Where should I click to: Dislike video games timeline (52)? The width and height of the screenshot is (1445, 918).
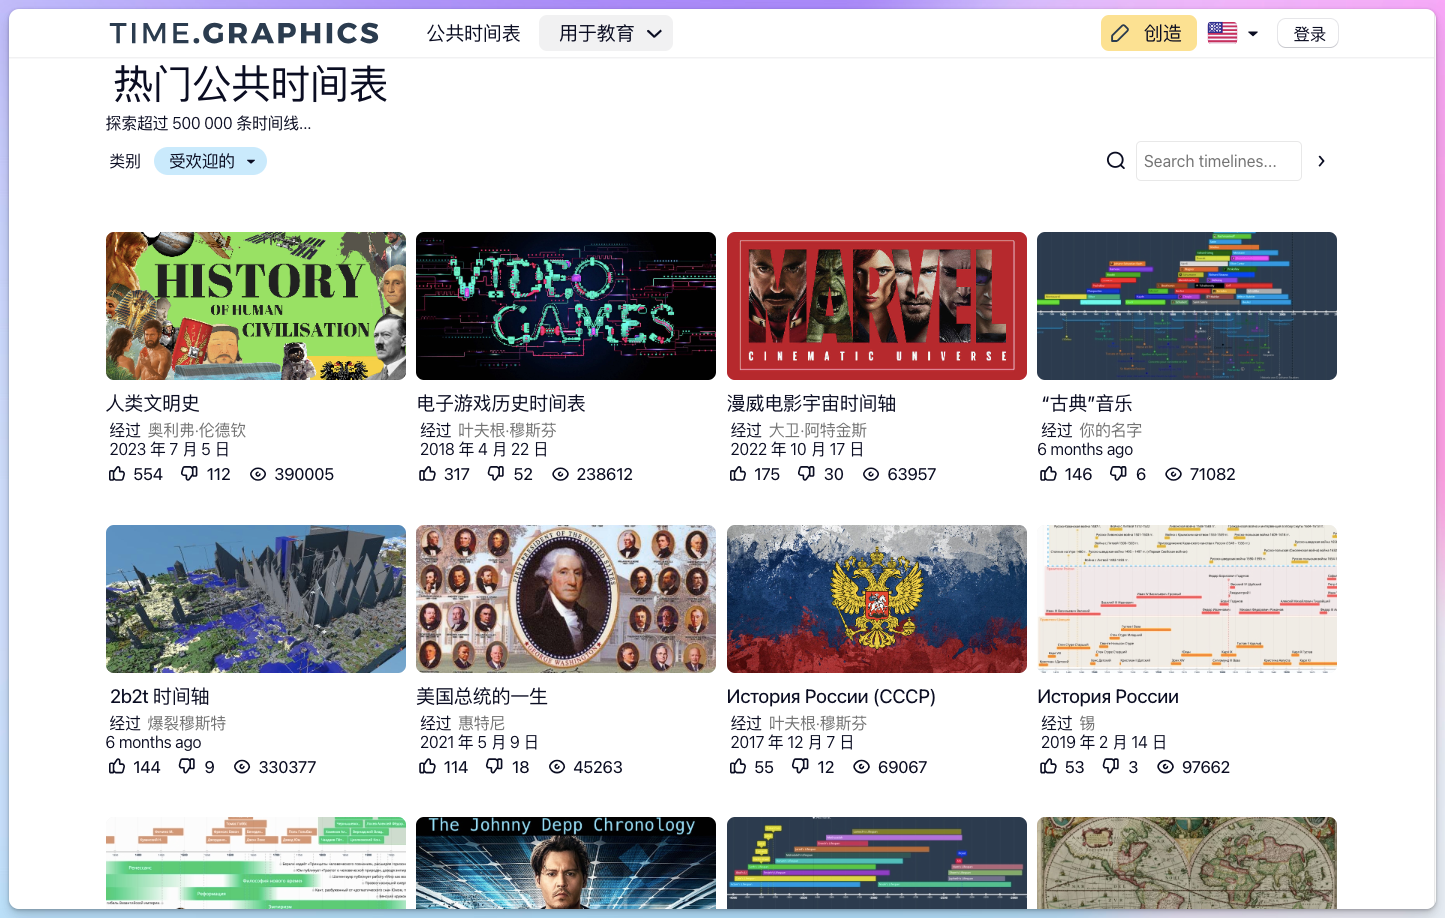[x=496, y=474]
